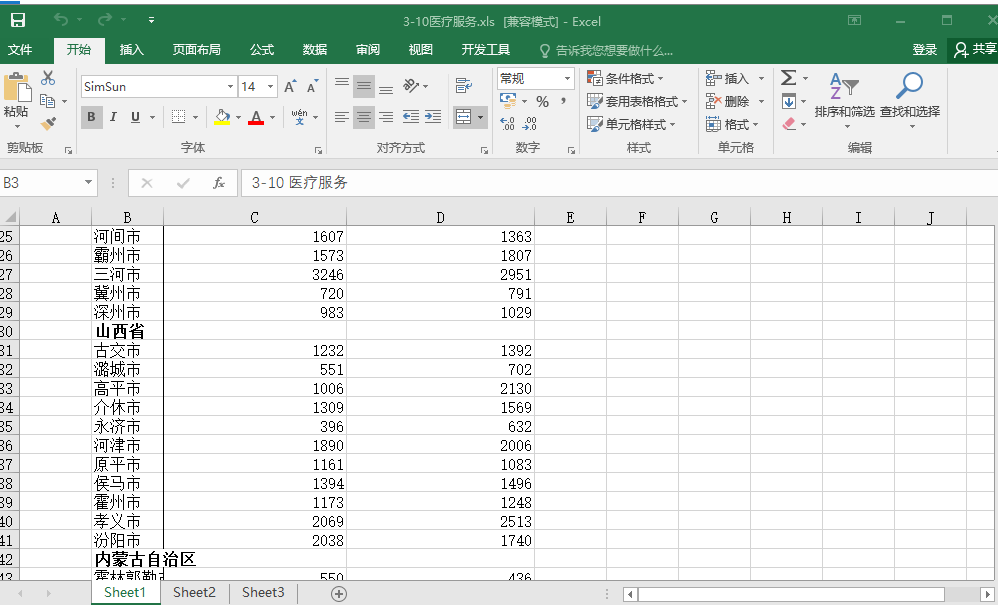This screenshot has height=605, width=998.
Task: Increase font size with larger A icon
Action: point(290,87)
